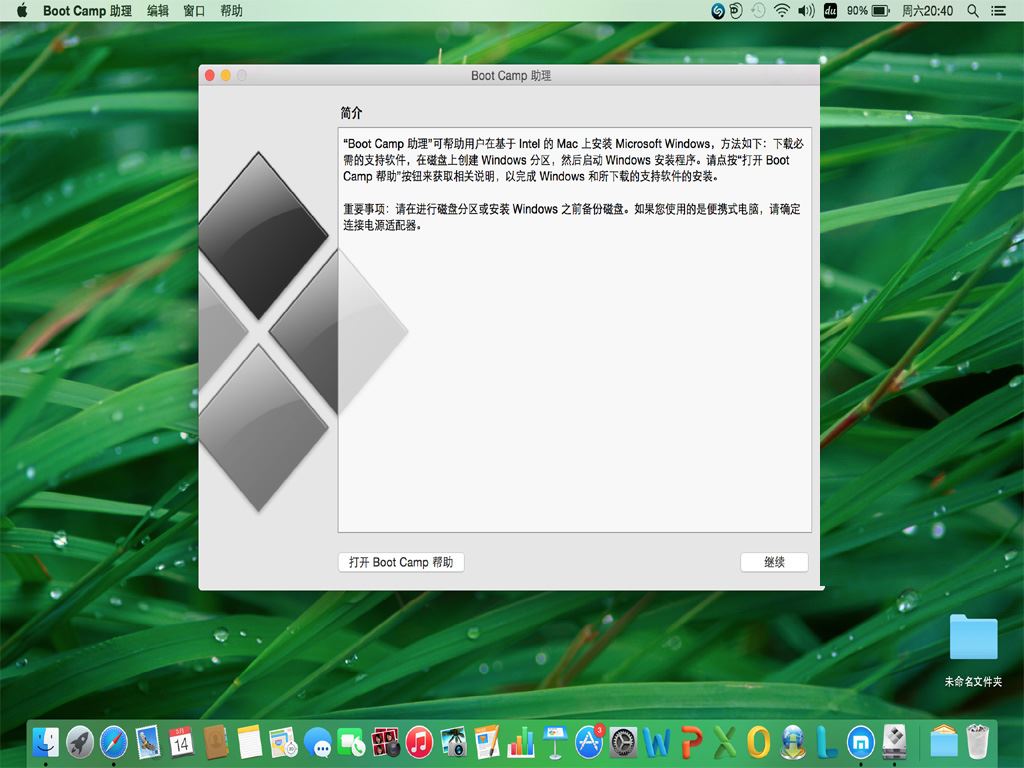Viewport: 1024px width, 768px height.
Task: Minimize the Boot Camp 助理 window
Action: click(x=225, y=75)
